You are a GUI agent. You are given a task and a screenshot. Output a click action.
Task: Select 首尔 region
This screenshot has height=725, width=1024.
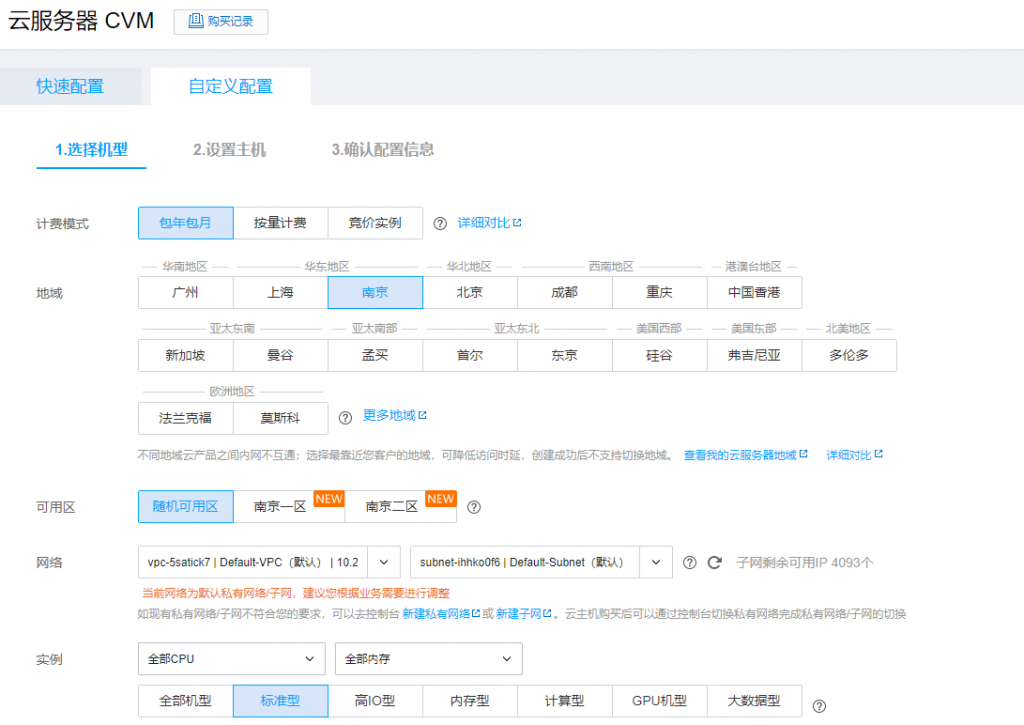(470, 355)
